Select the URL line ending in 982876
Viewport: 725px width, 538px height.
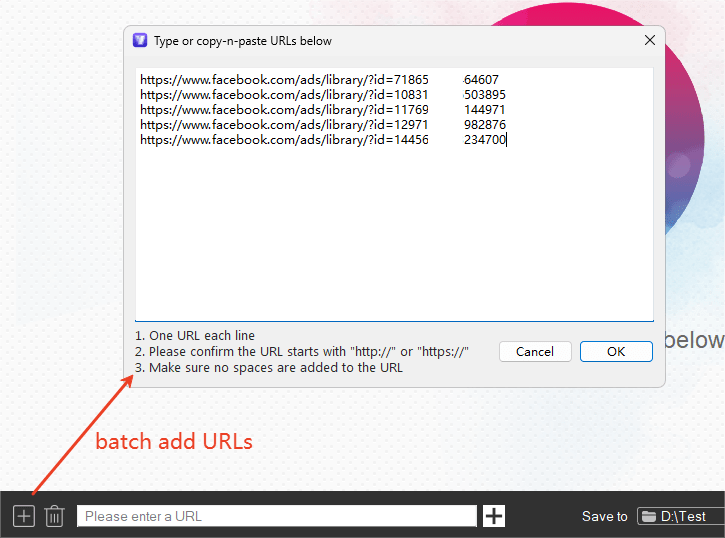tap(323, 125)
